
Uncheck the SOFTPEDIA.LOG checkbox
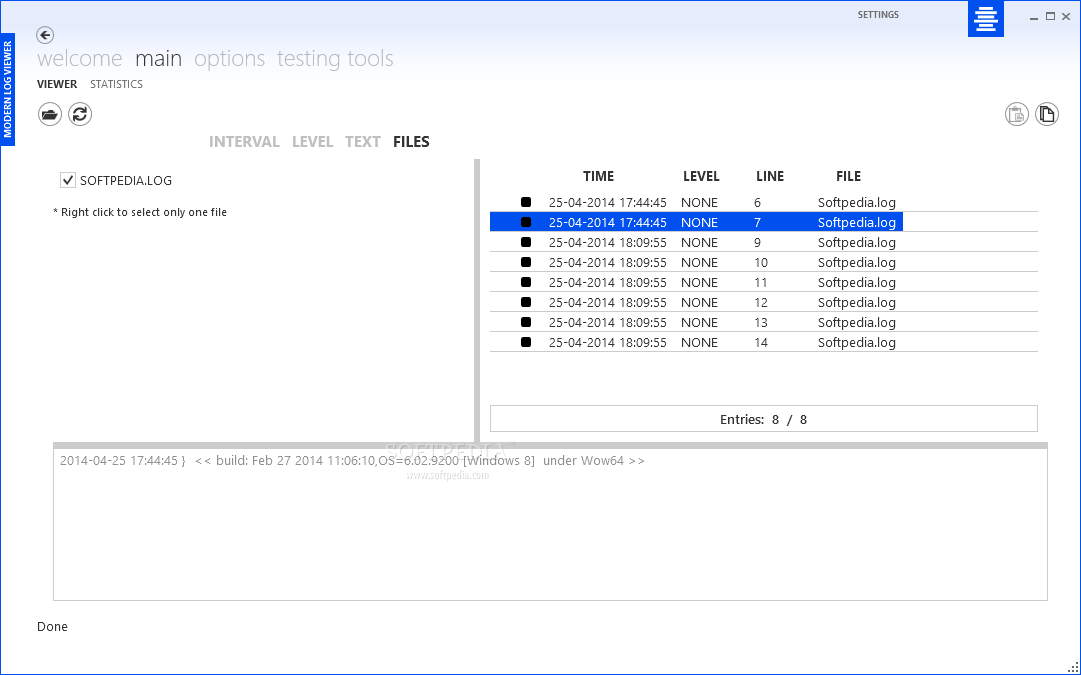coord(68,180)
